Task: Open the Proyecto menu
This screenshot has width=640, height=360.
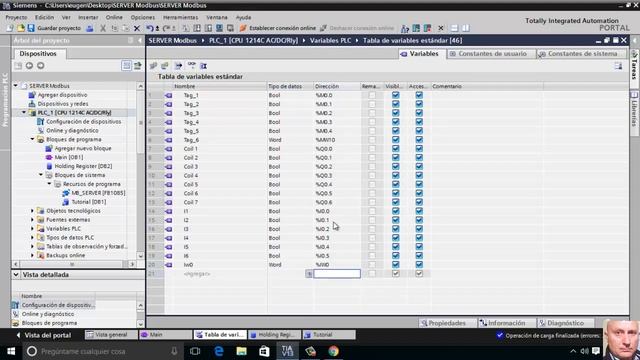Action: coord(16,17)
